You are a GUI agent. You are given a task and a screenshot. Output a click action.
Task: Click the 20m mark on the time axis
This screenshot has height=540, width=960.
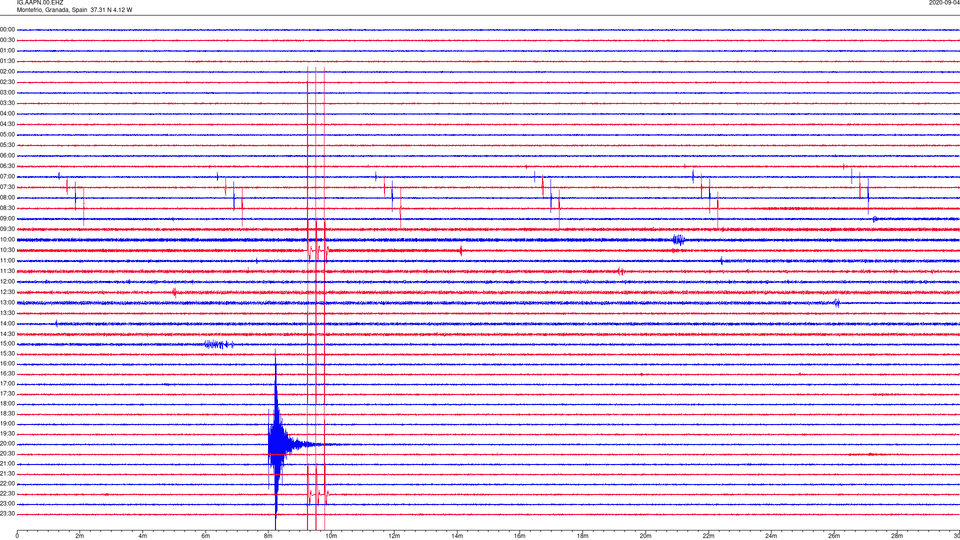[645, 536]
